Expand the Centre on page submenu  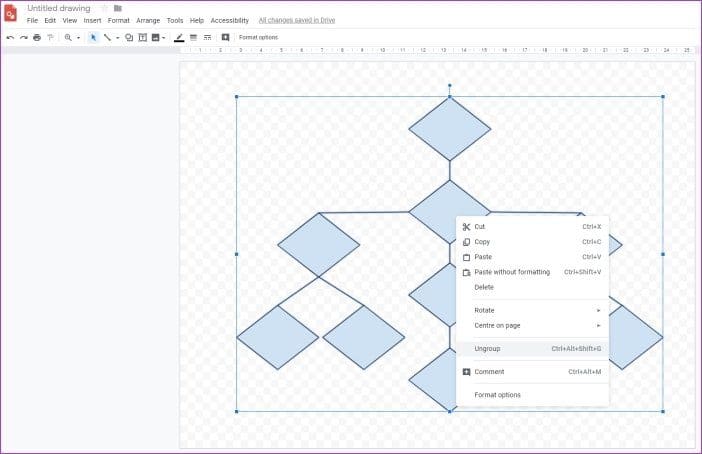click(532, 326)
